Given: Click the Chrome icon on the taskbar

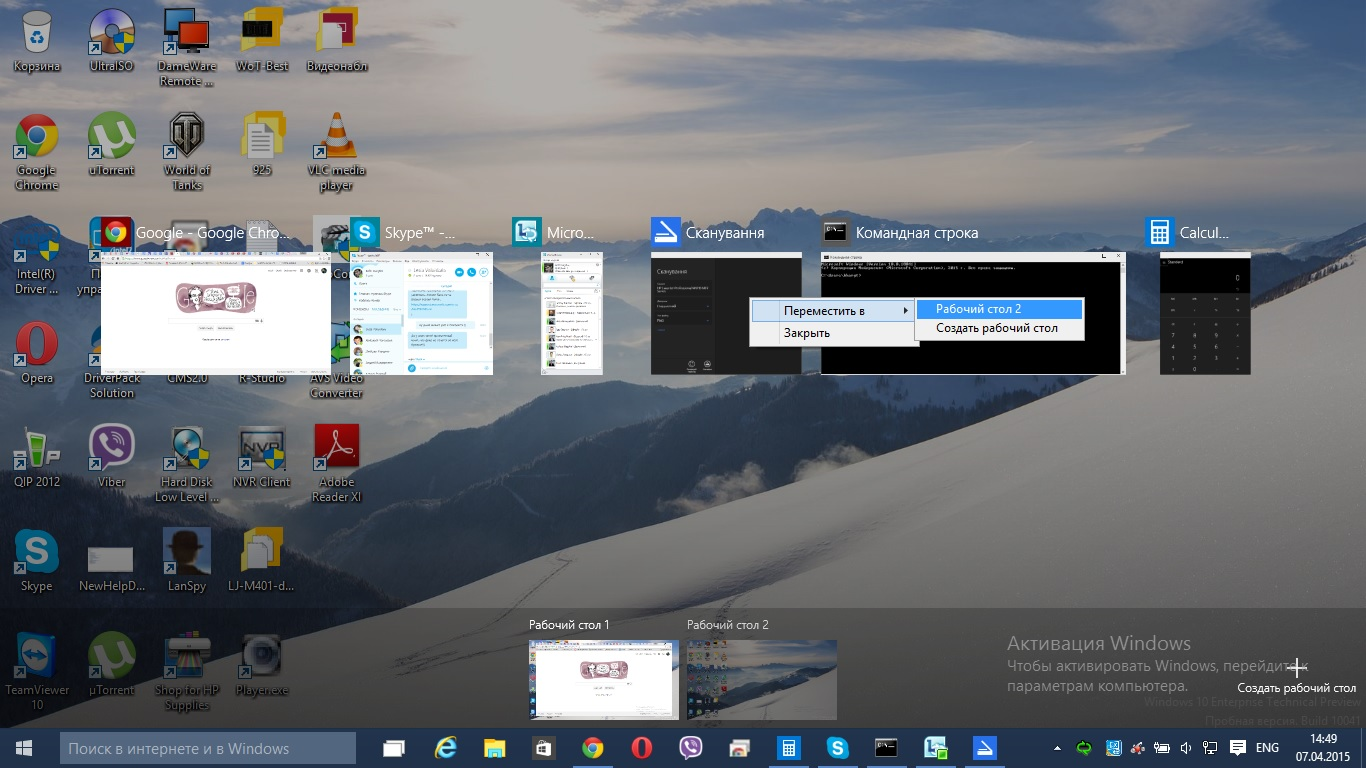Looking at the screenshot, I should pos(592,748).
